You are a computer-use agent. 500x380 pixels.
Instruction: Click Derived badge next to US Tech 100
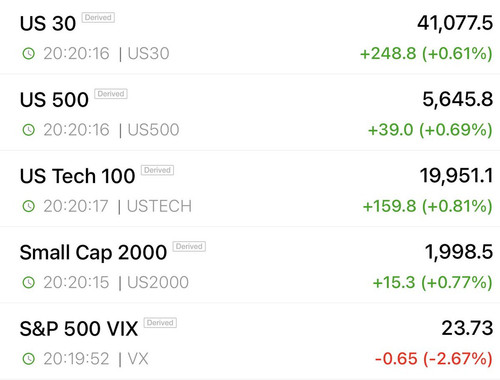click(x=157, y=170)
